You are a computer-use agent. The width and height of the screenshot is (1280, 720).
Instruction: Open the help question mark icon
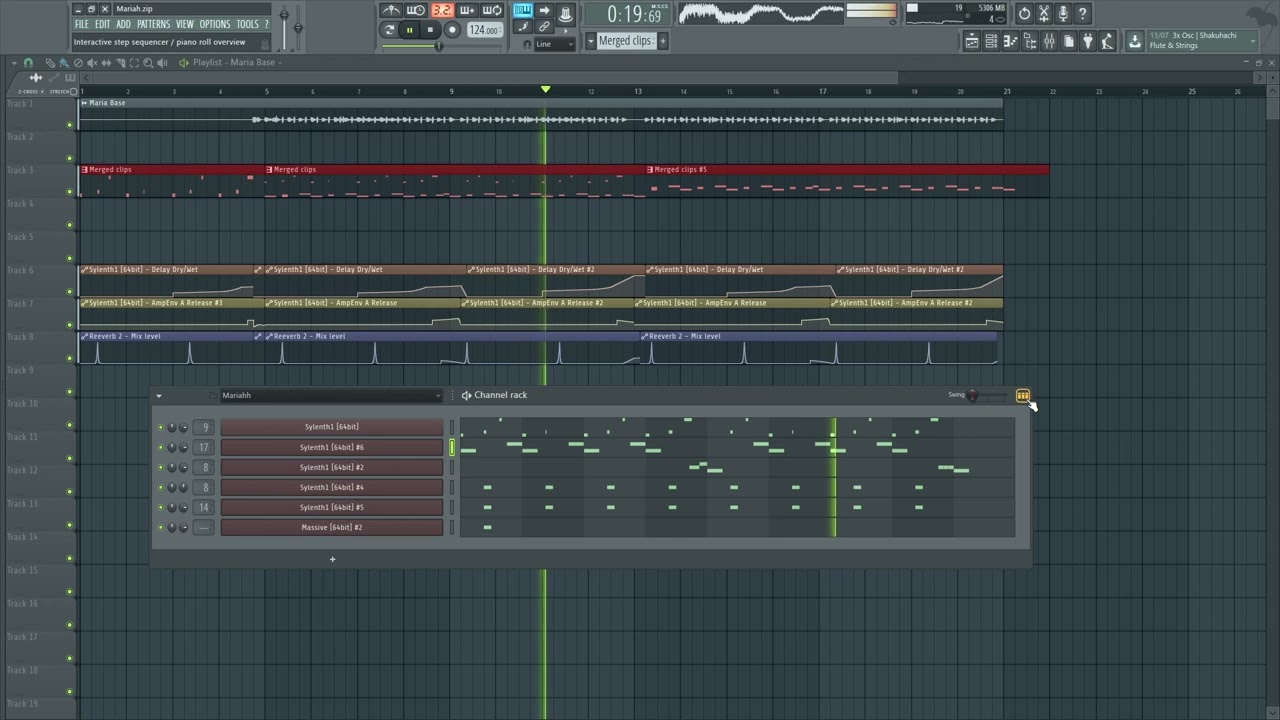(1083, 13)
